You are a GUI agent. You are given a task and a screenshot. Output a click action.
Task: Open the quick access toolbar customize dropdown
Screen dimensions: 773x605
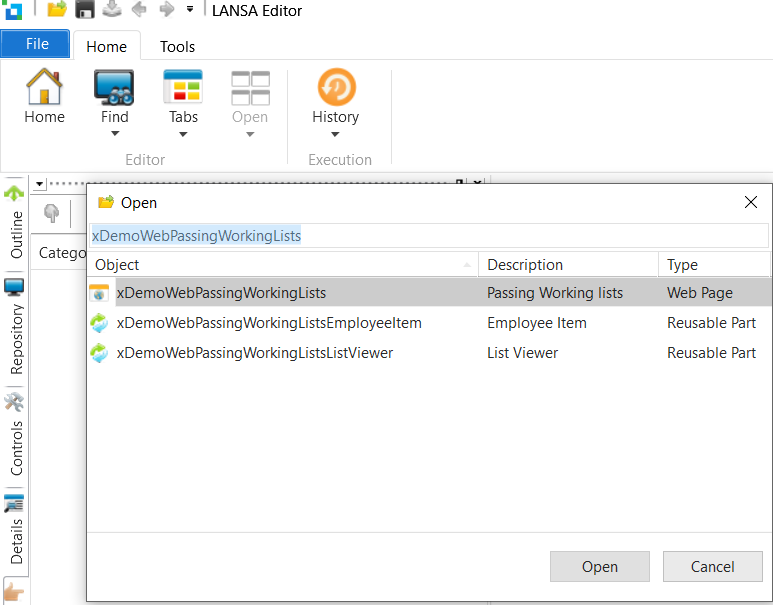190,10
